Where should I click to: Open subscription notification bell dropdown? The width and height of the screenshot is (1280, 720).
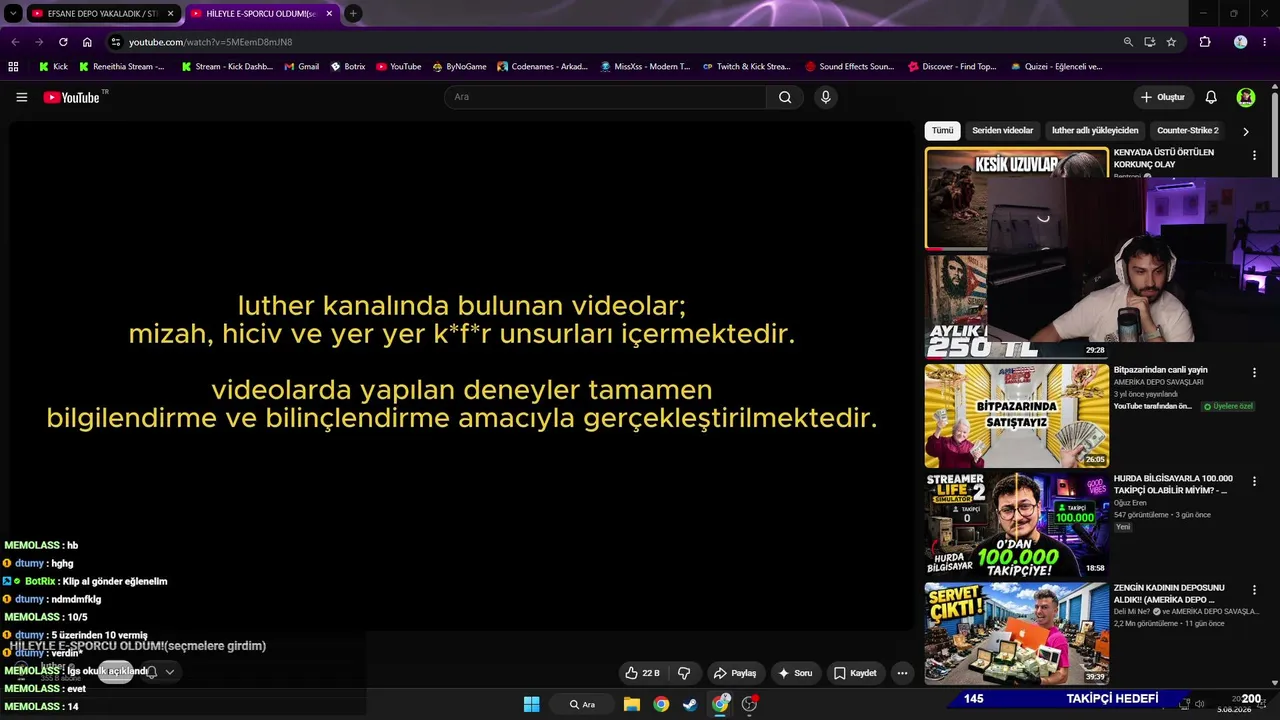click(x=160, y=672)
